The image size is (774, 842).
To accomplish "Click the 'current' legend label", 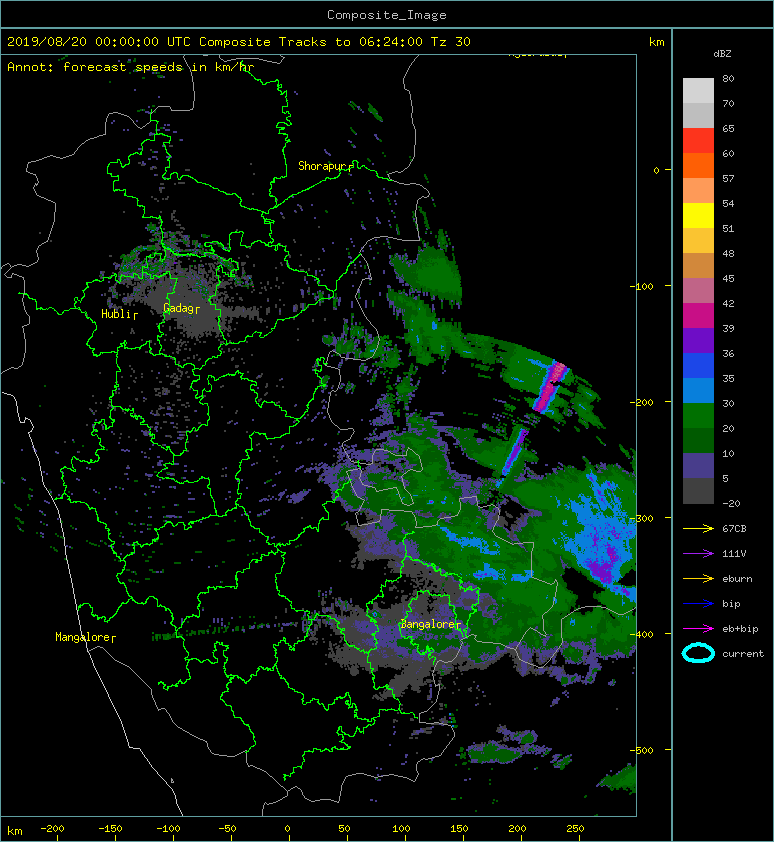I will click(743, 654).
